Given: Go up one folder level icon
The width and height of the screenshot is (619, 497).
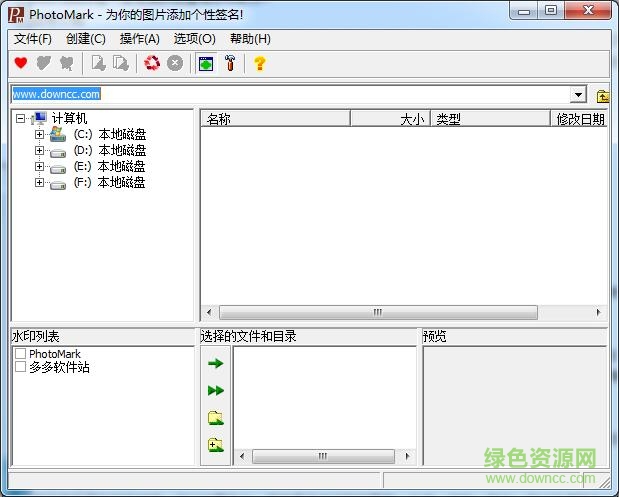Looking at the screenshot, I should click(x=603, y=96).
